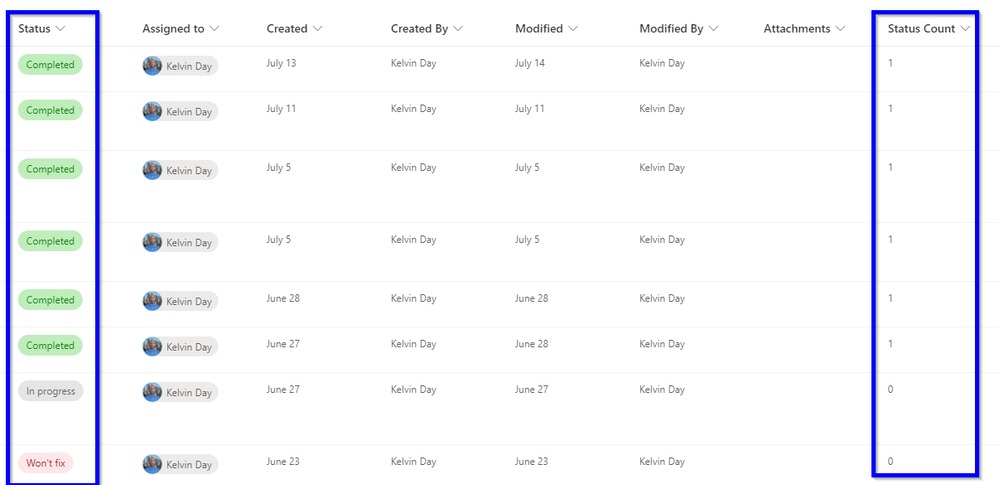The height and width of the screenshot is (485, 999).
Task: Select the July 14 modified date cell
Action: (x=530, y=63)
